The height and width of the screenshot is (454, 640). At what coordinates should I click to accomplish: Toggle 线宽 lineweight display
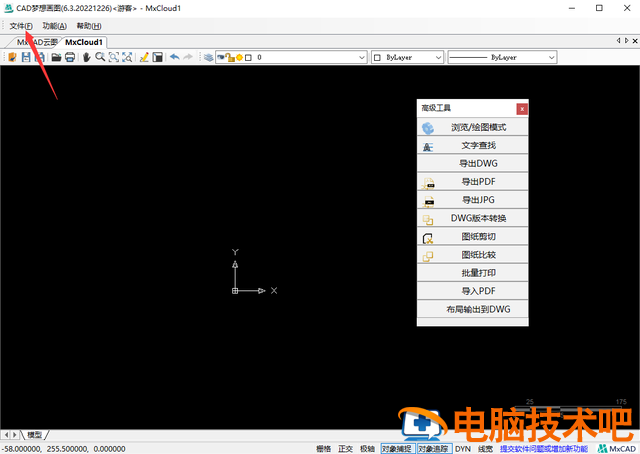486,449
